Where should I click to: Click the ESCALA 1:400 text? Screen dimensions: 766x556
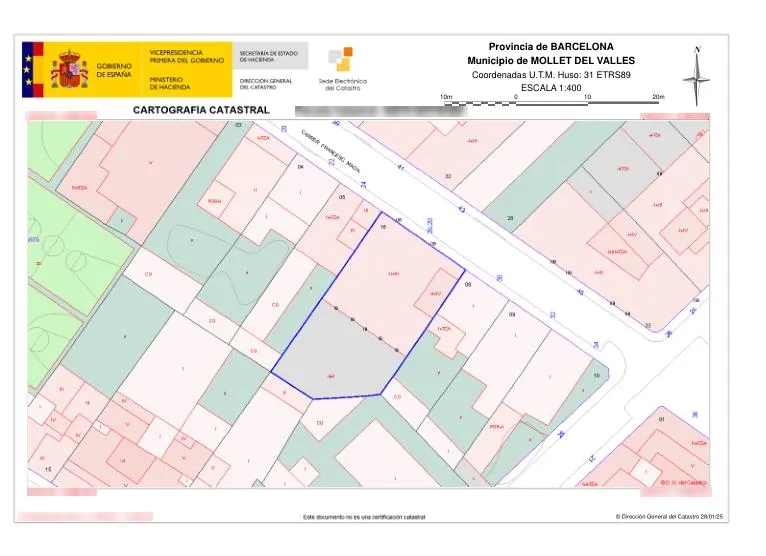coord(551,88)
